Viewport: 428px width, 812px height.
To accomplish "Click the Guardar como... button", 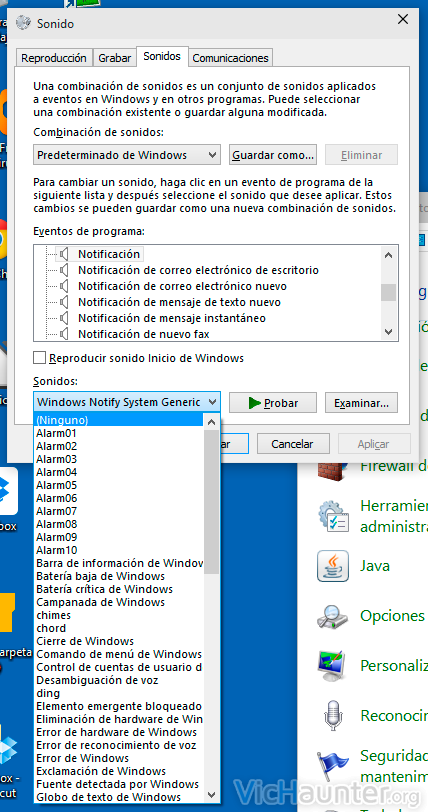I will point(273,155).
